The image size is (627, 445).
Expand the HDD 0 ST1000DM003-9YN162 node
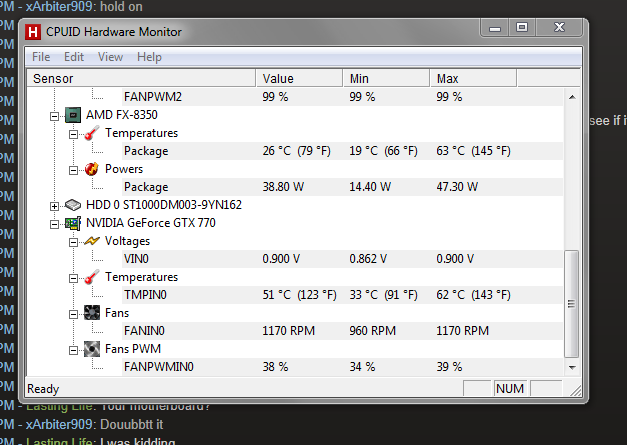(x=54, y=206)
